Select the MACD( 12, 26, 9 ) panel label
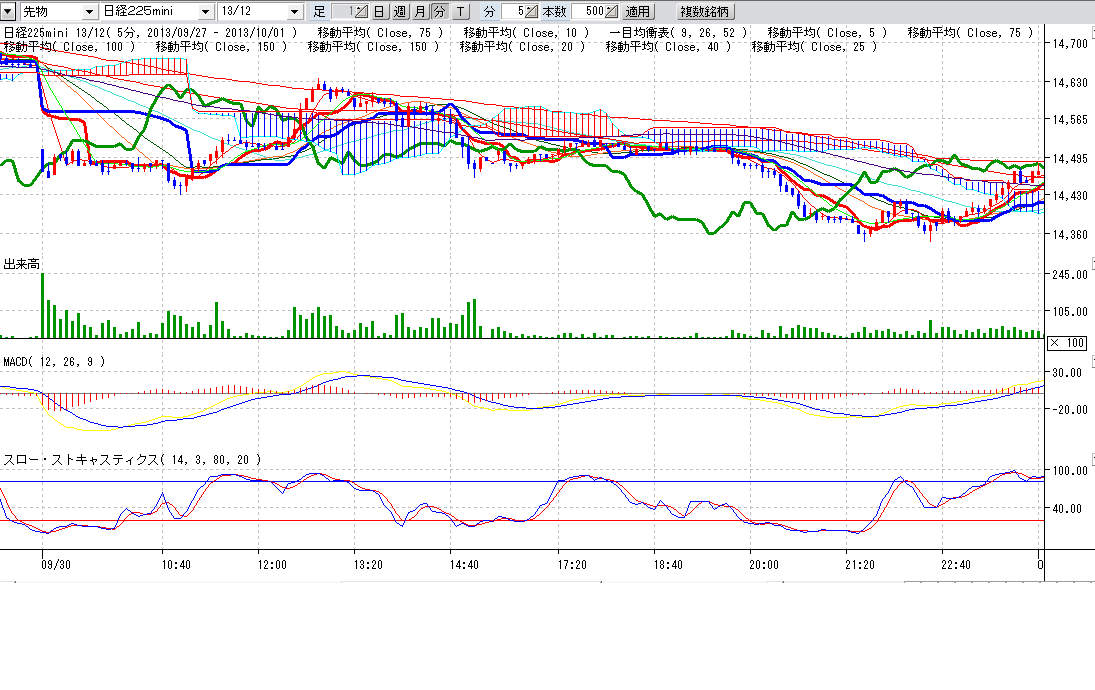Screen dimensions: 1095x690 (x=54, y=361)
